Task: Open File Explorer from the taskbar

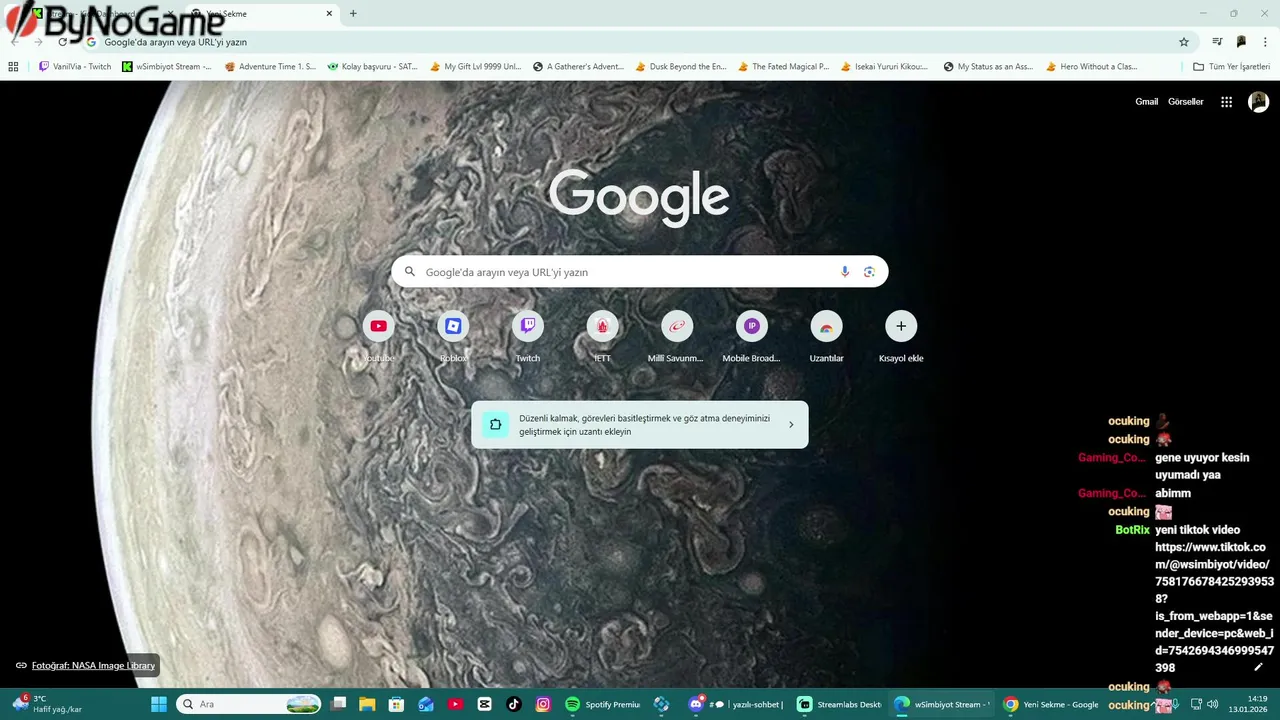Action: 367,704
